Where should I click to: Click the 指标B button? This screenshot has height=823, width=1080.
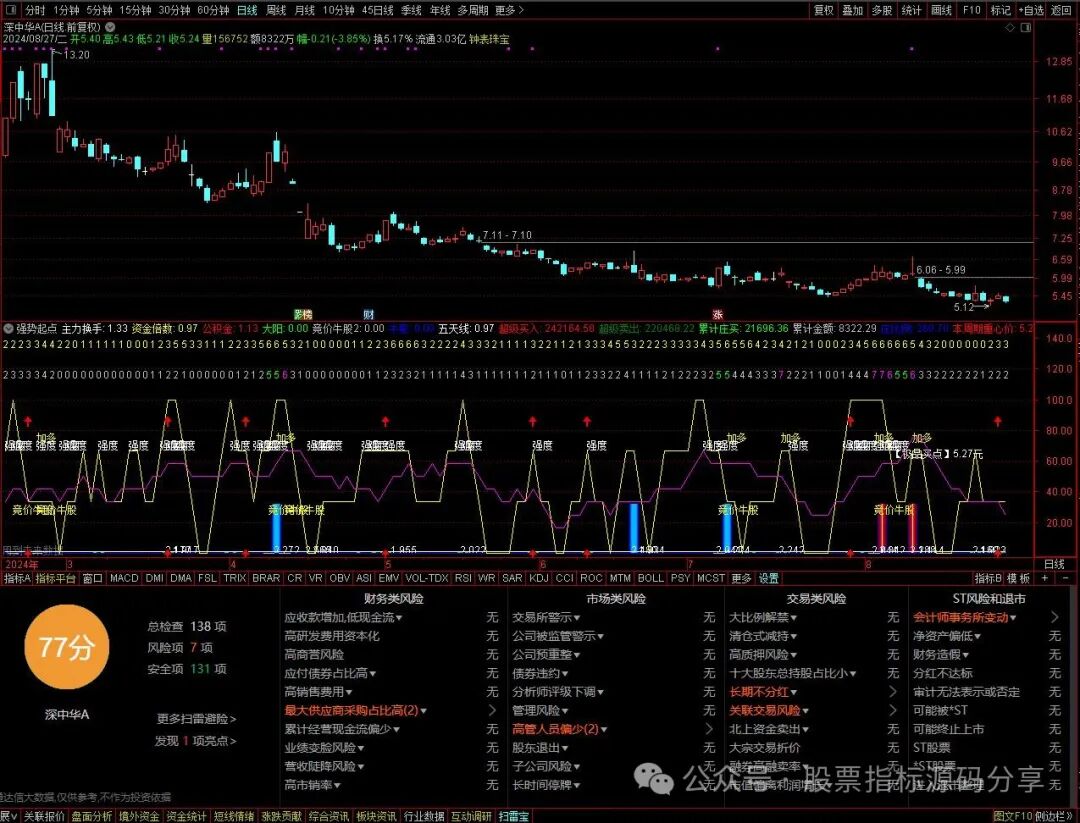988,579
